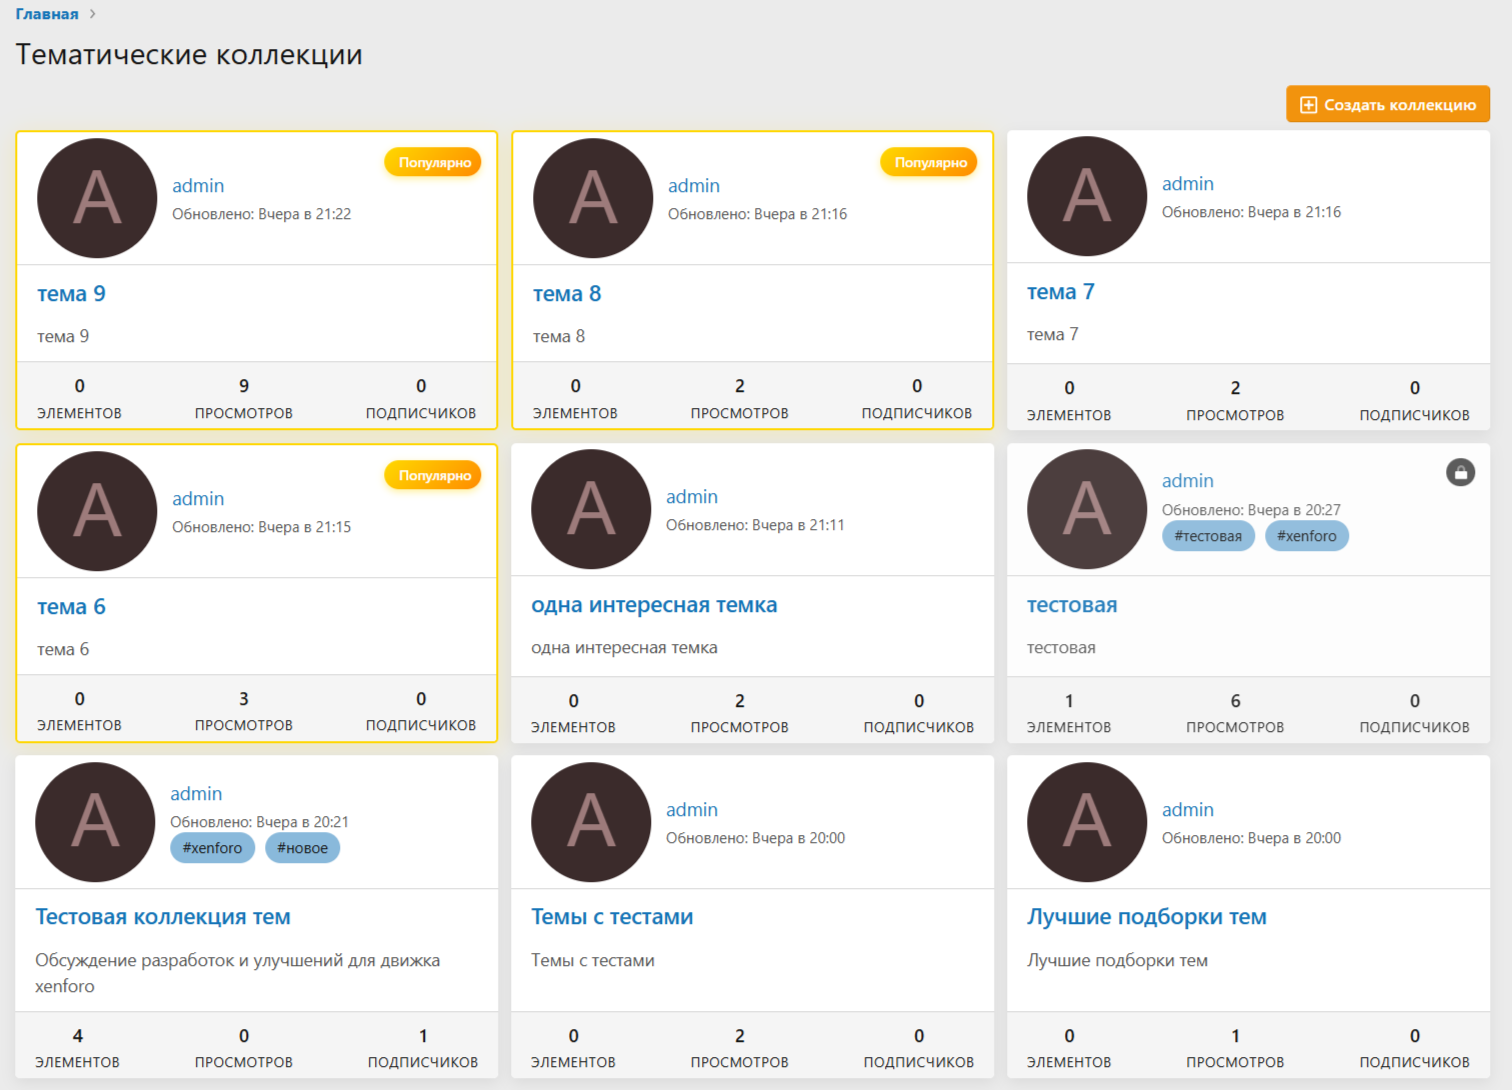Open the тема 8 collection title
Screen dimensions: 1512x1090
(x=567, y=294)
